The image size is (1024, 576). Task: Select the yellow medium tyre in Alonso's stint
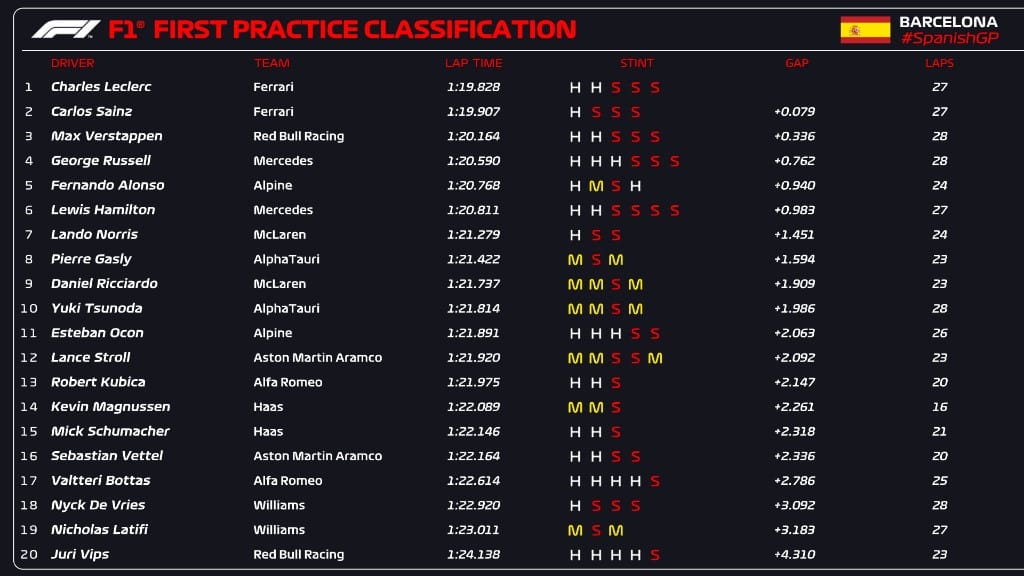(596, 186)
